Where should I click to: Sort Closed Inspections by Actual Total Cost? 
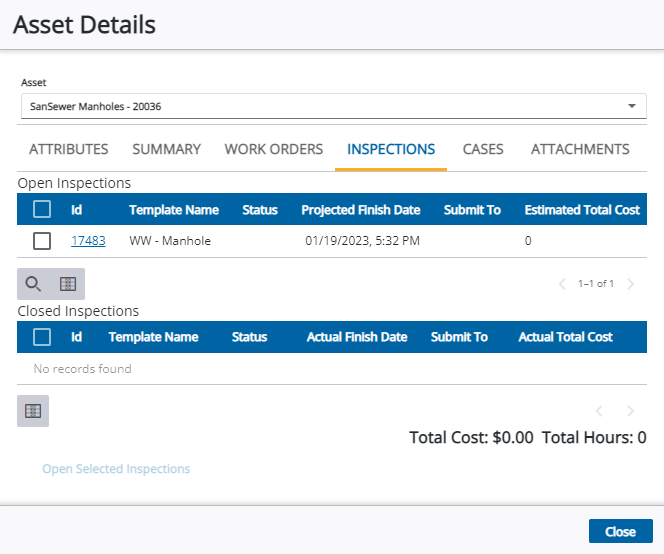pos(565,337)
